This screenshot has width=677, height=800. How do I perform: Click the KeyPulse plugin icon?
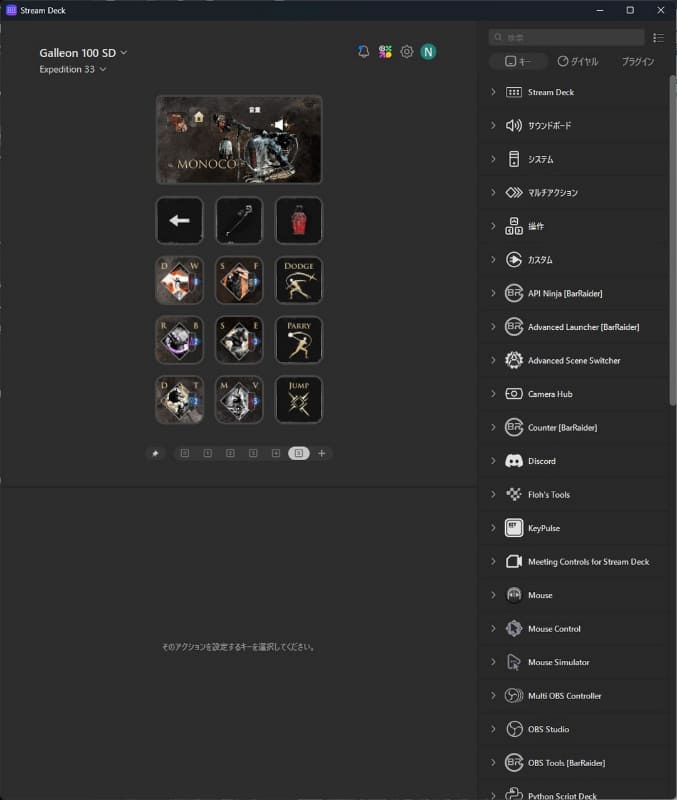point(514,528)
